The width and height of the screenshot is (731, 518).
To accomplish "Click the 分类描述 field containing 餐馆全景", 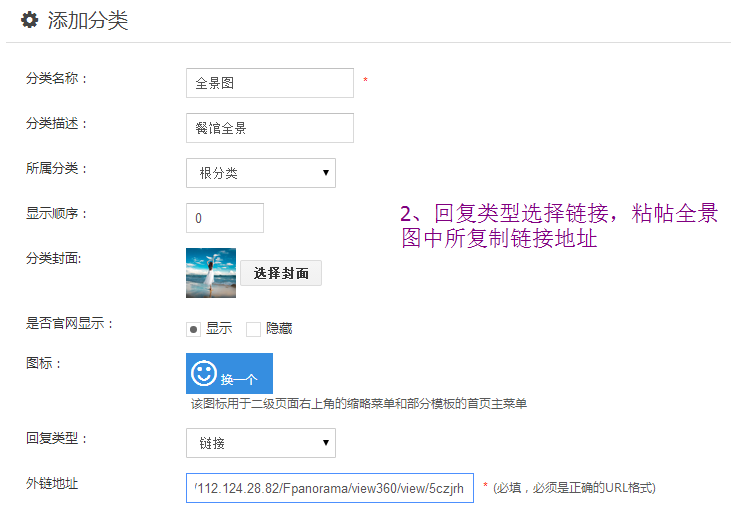I will coord(270,128).
